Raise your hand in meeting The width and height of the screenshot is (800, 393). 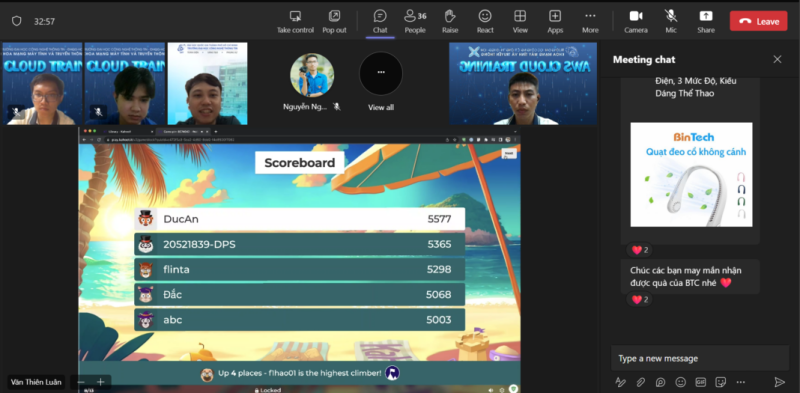[449, 21]
